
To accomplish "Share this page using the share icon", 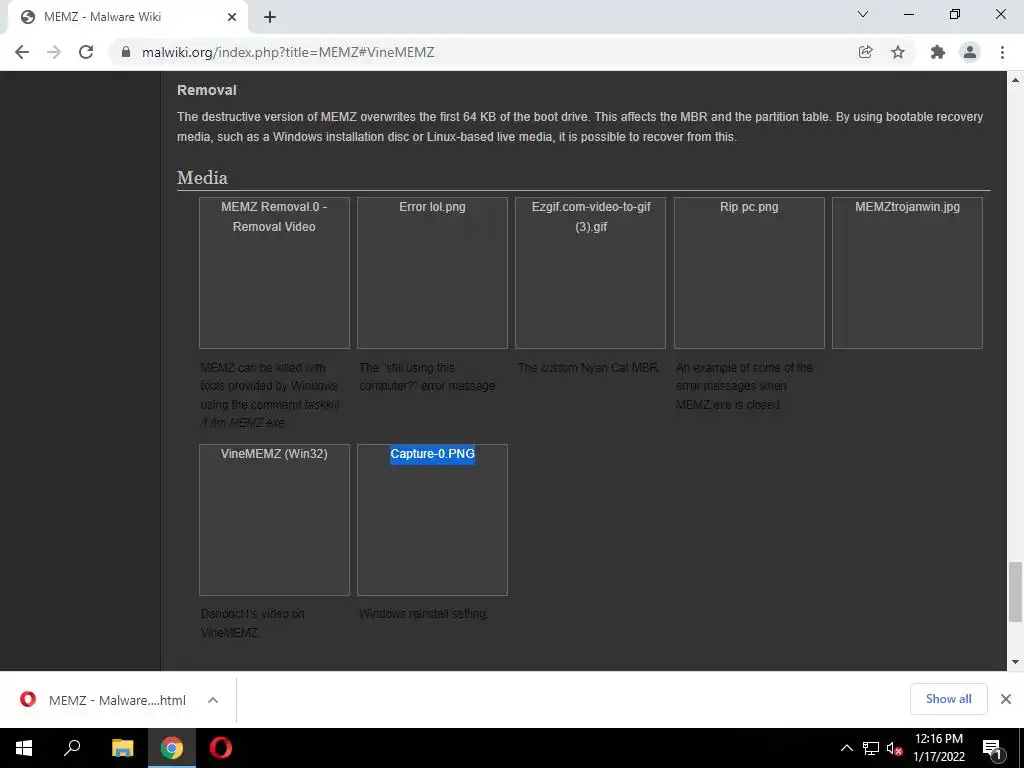I will pyautogui.click(x=865, y=52).
